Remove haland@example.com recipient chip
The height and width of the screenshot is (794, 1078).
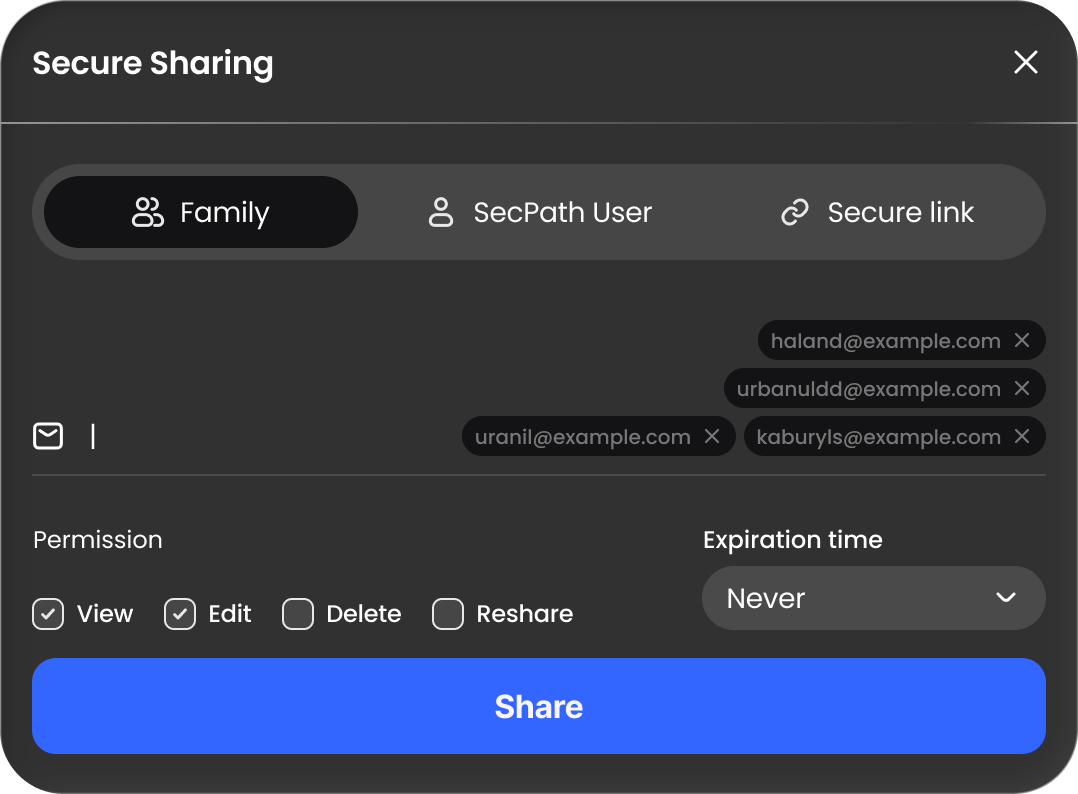(1022, 340)
